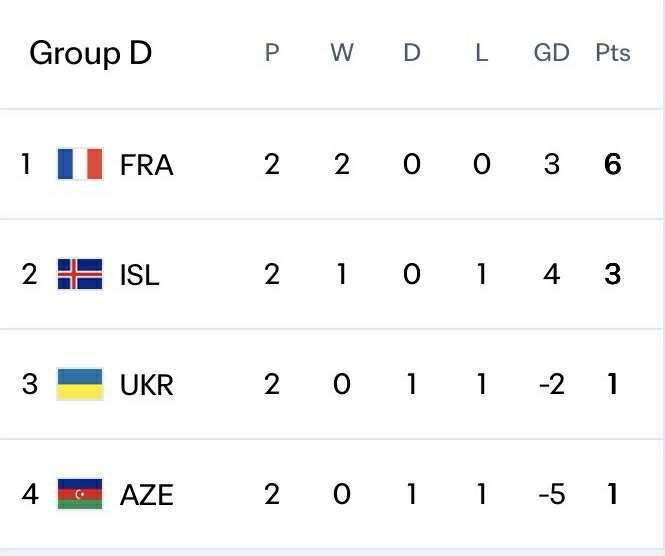Click Azerbaijan's -5 goal difference

pyautogui.click(x=551, y=494)
